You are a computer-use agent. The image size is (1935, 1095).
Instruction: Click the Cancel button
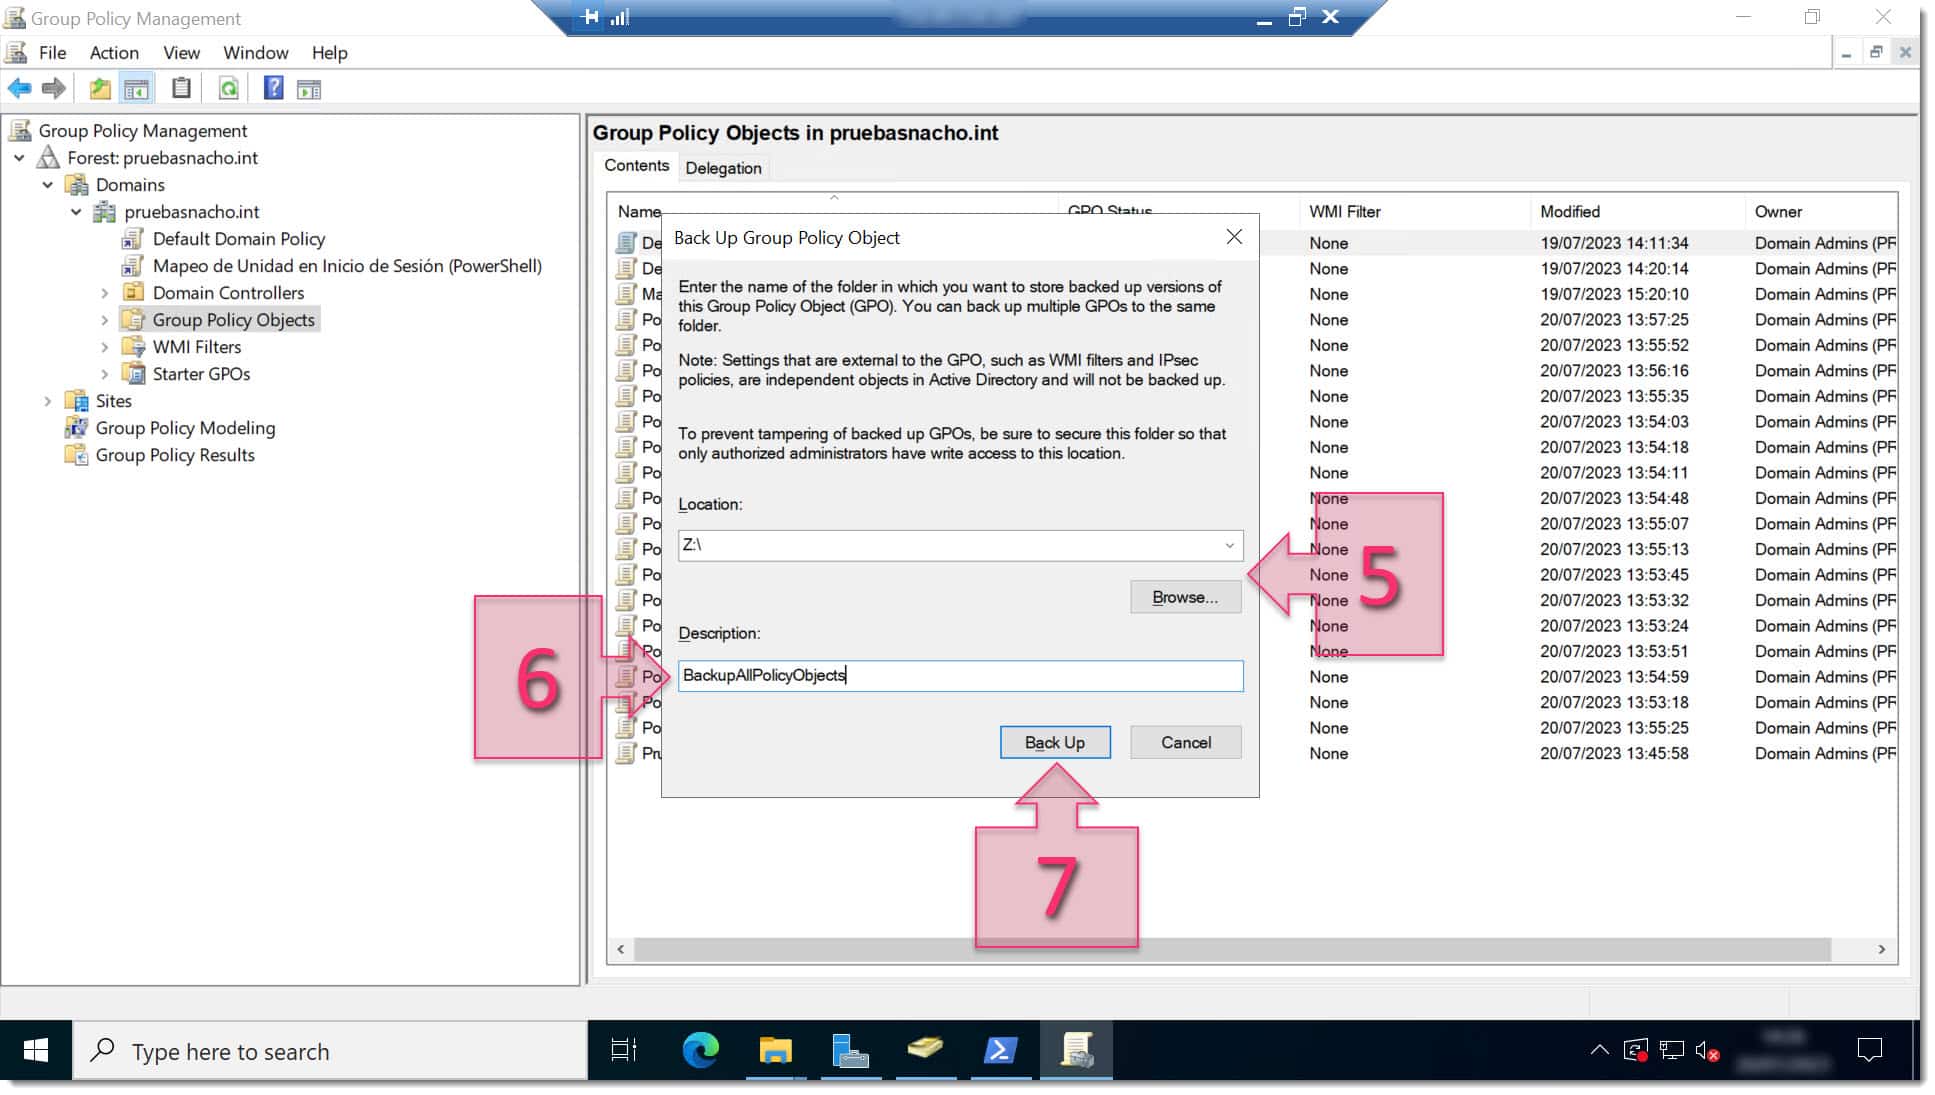point(1185,742)
